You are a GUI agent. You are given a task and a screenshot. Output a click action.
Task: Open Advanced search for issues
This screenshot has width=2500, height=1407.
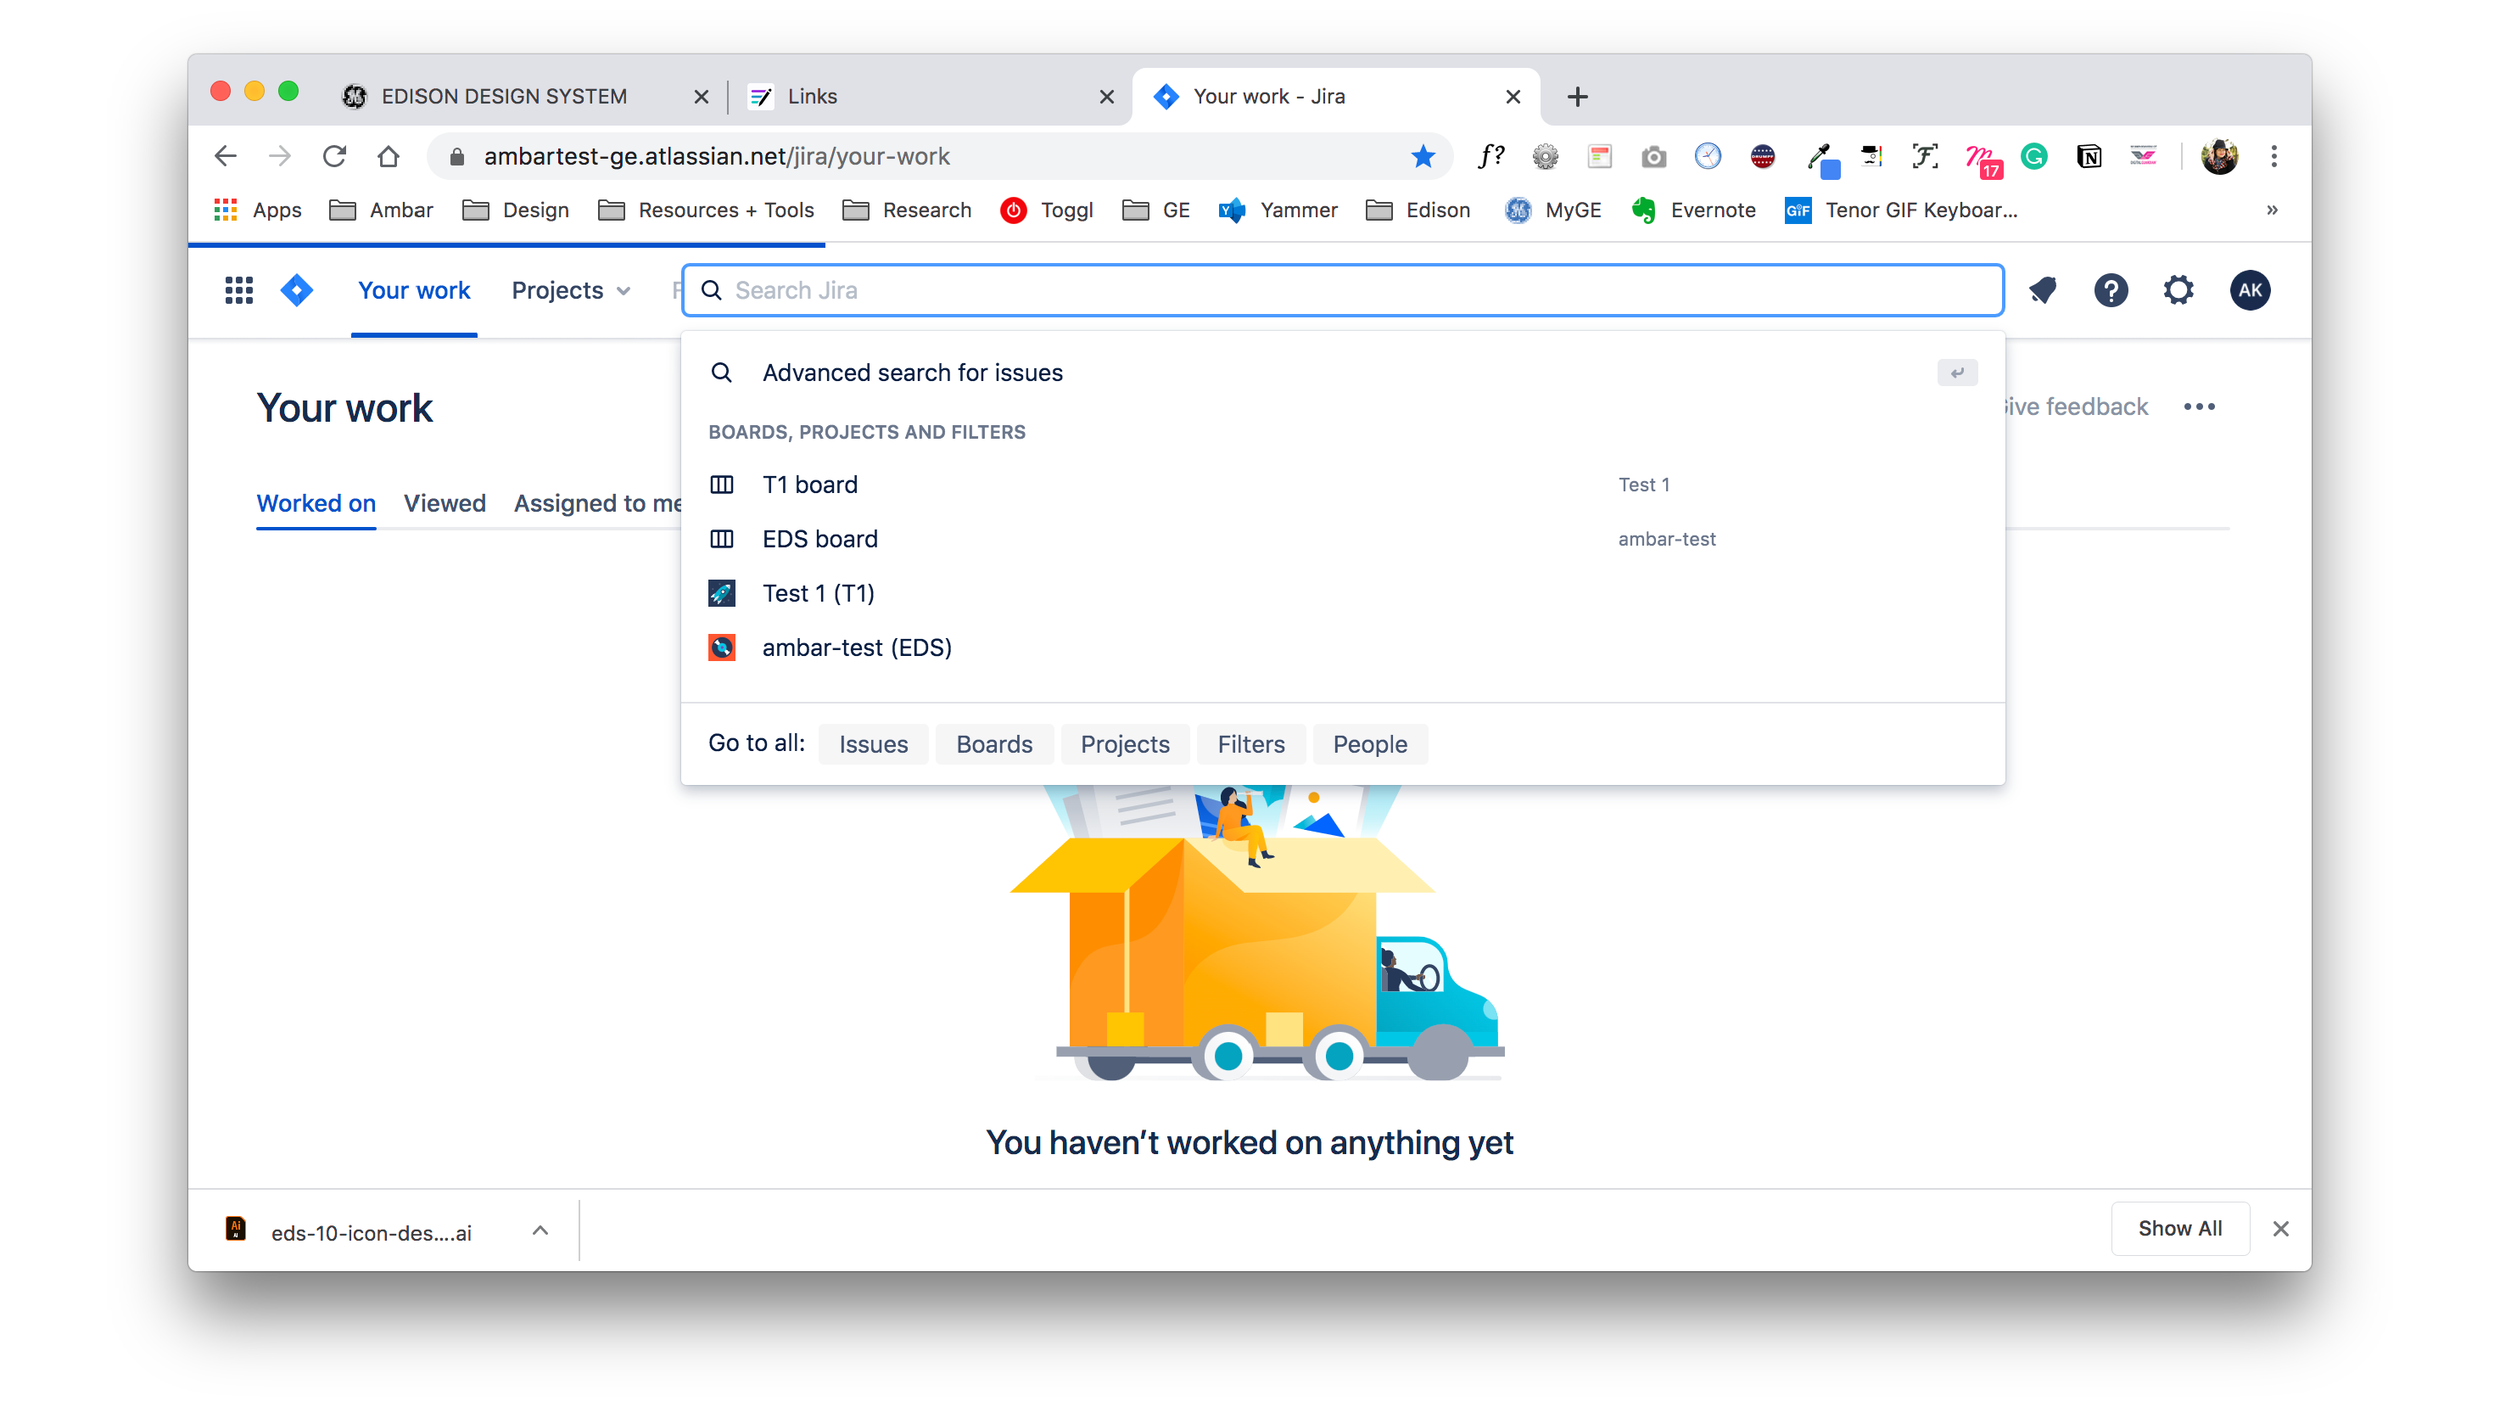pyautogui.click(x=1343, y=372)
